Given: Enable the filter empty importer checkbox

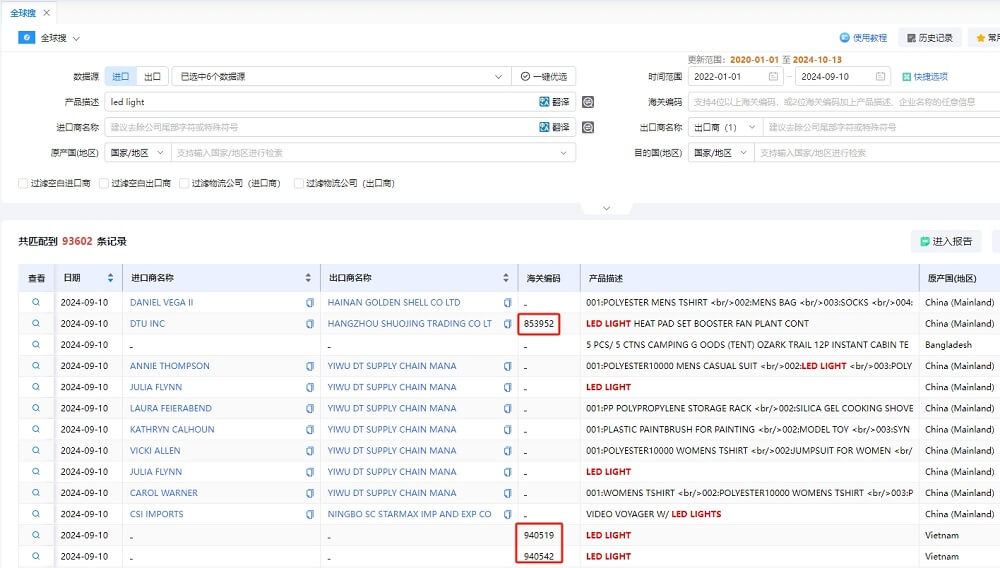Looking at the screenshot, I should pos(23,184).
